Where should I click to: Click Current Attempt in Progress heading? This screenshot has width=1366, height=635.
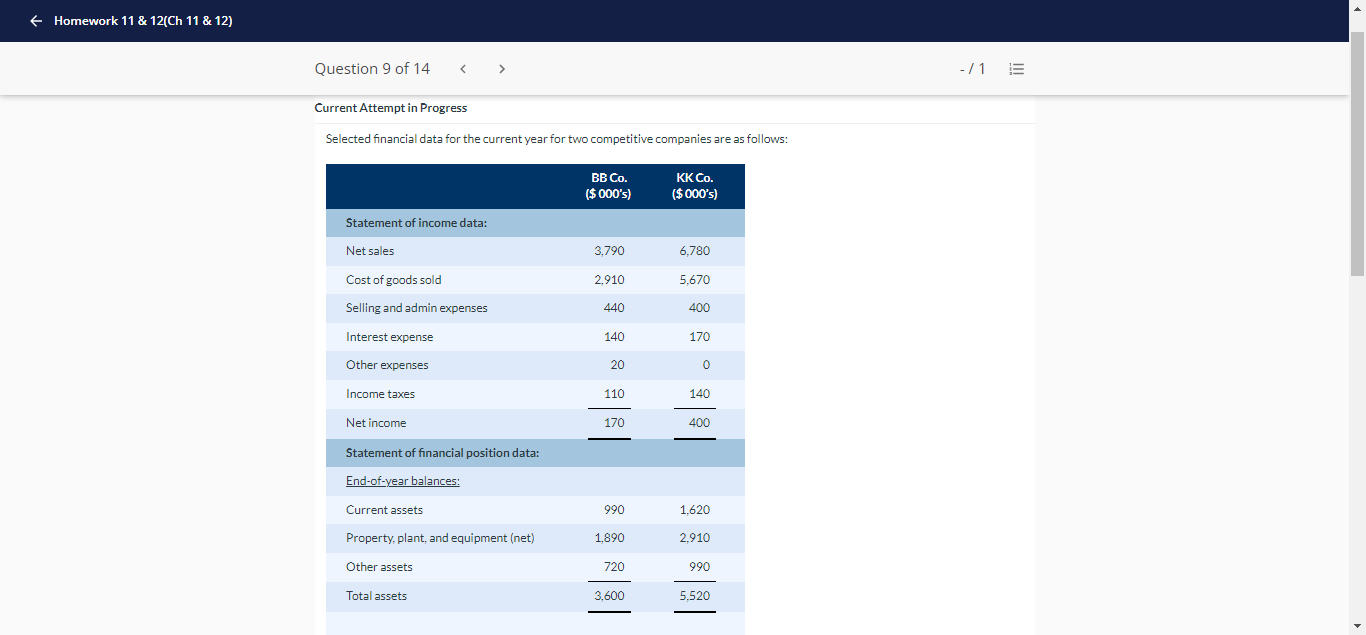[x=390, y=108]
